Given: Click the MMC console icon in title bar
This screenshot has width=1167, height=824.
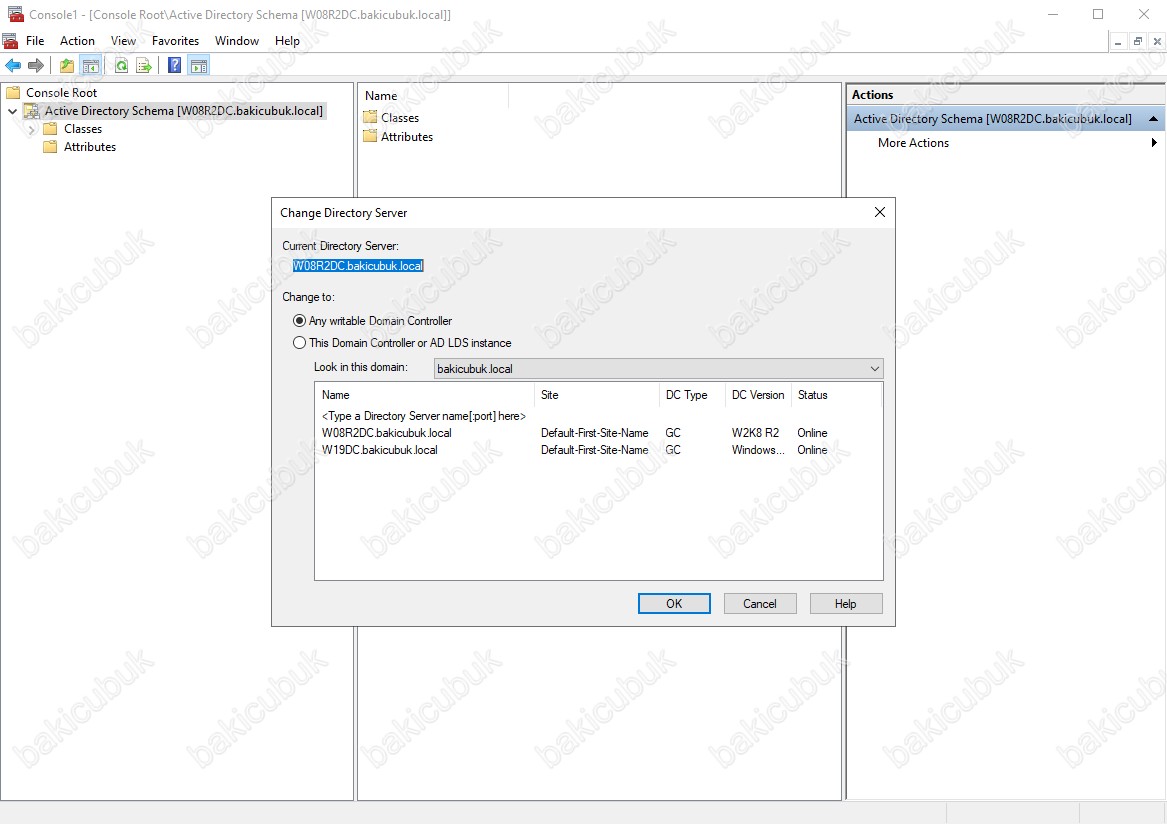Looking at the screenshot, I should click(14, 14).
